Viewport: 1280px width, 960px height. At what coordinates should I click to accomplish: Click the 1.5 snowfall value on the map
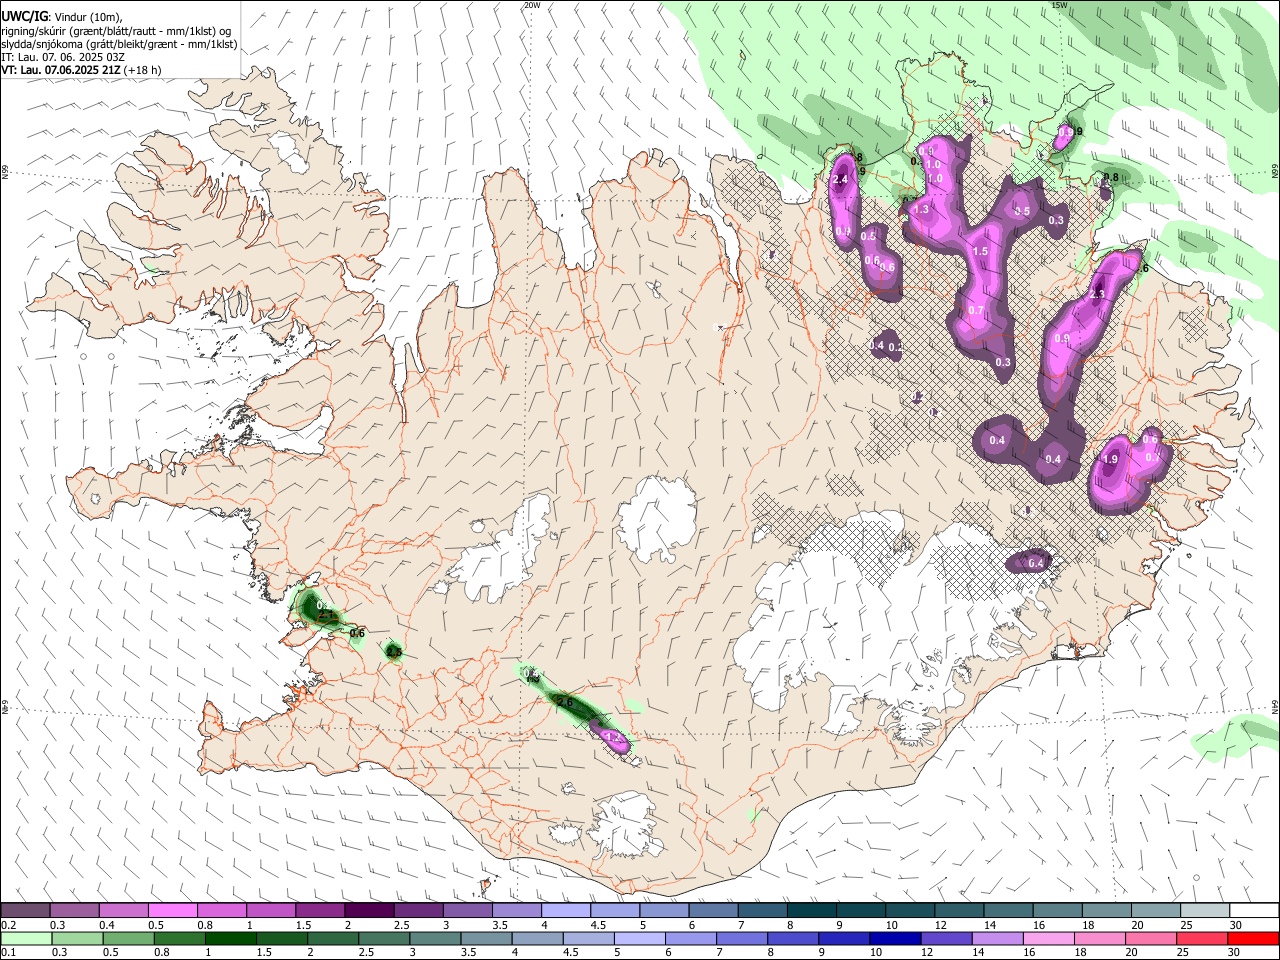click(980, 252)
